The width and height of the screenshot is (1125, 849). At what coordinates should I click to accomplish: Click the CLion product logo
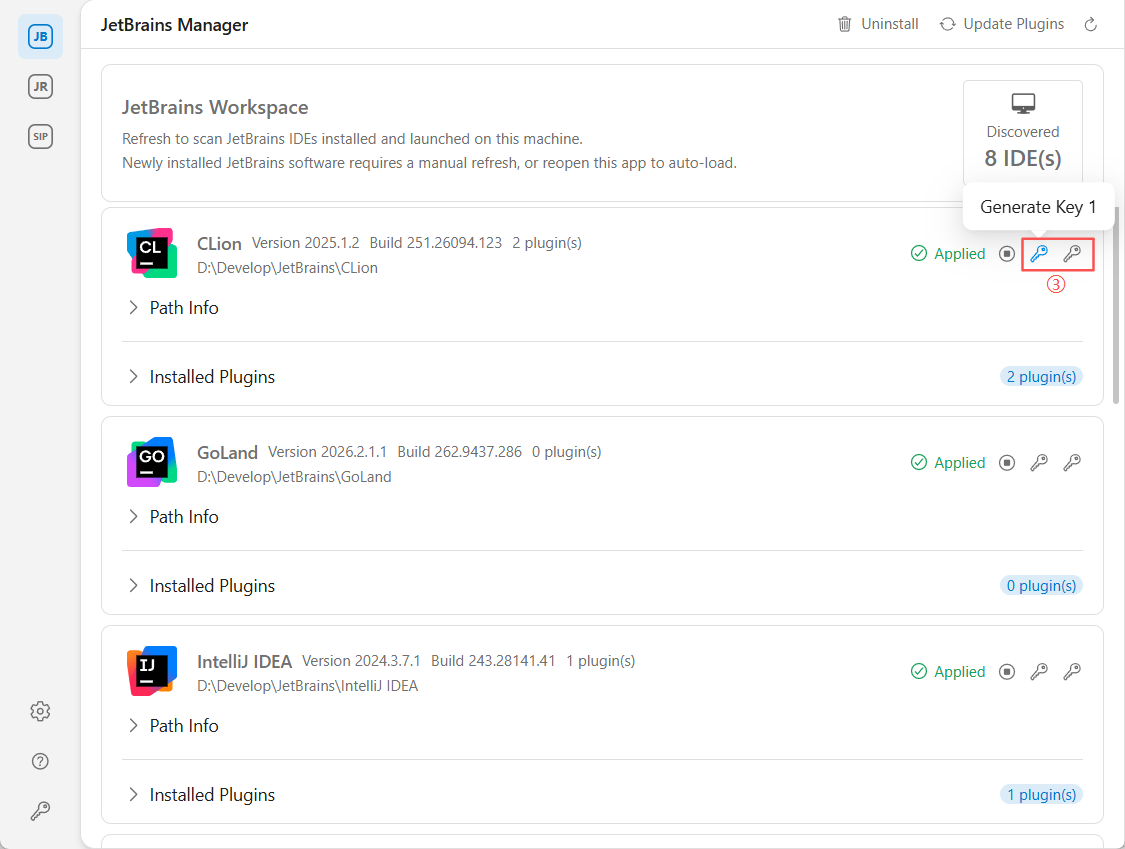pyautogui.click(x=152, y=253)
